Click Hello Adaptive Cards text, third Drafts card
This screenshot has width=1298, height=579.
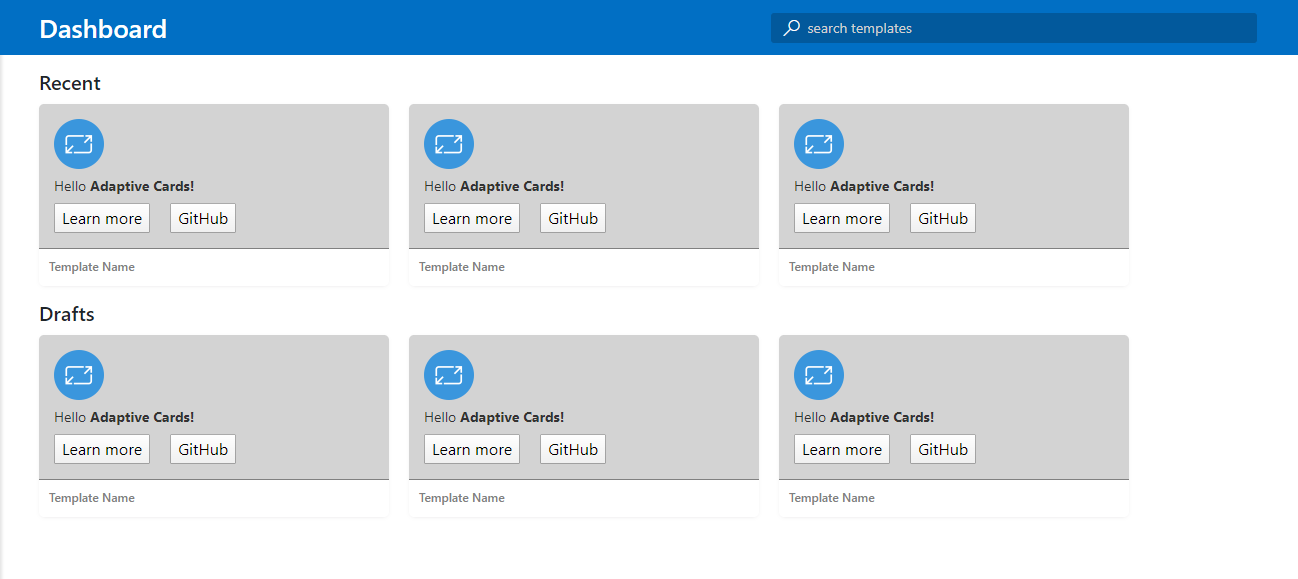click(864, 417)
